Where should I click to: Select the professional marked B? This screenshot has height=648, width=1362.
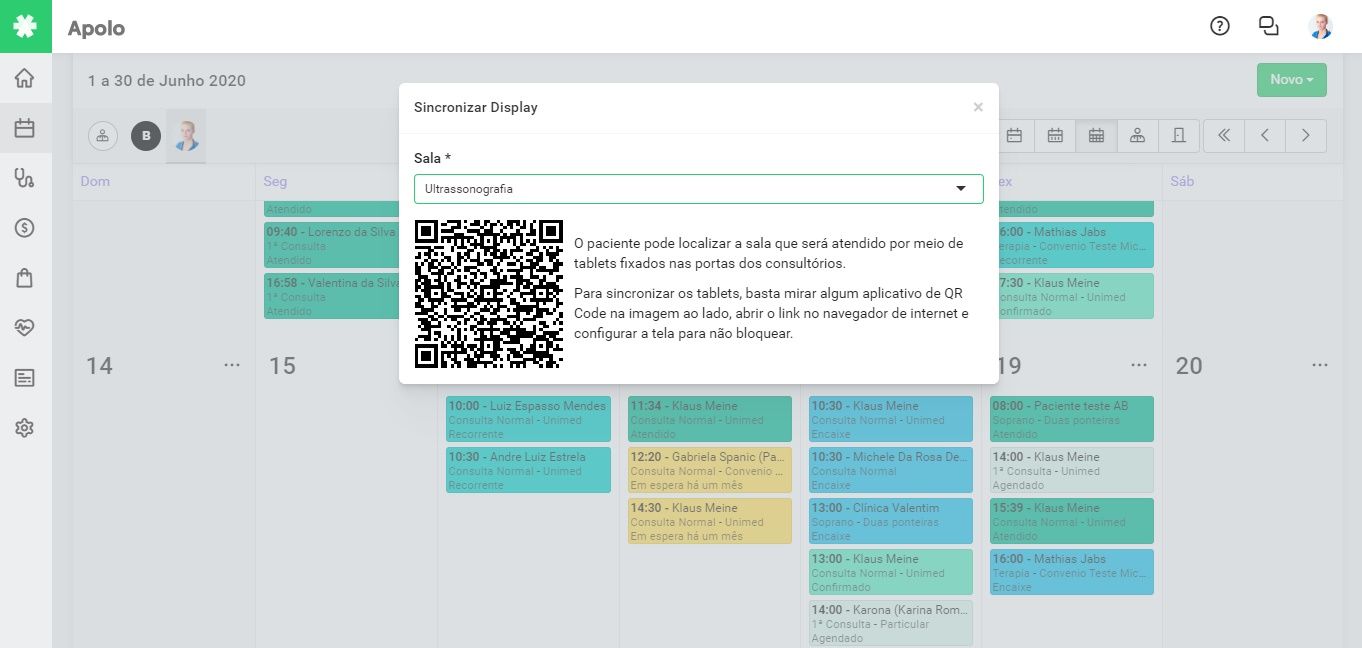click(x=146, y=136)
